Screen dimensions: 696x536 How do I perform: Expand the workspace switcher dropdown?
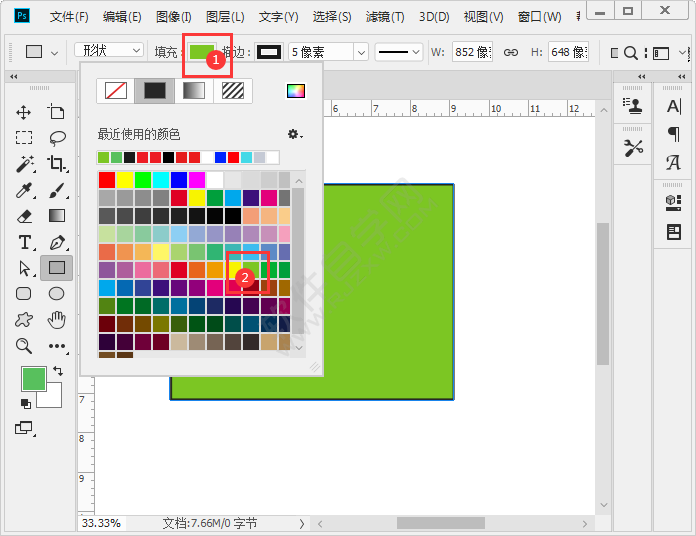point(682,52)
